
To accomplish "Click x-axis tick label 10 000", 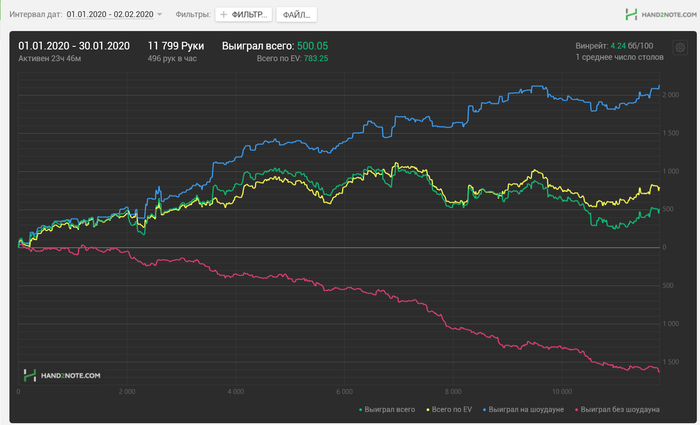I will [562, 392].
